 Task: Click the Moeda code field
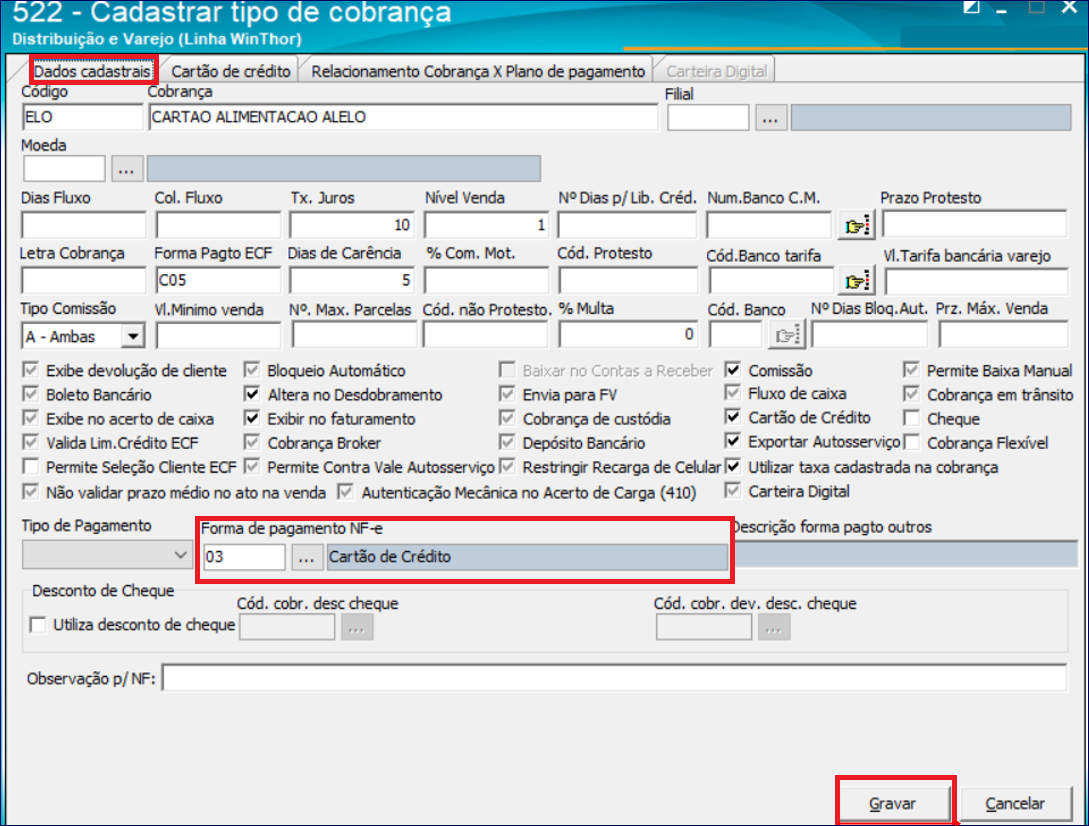64,169
